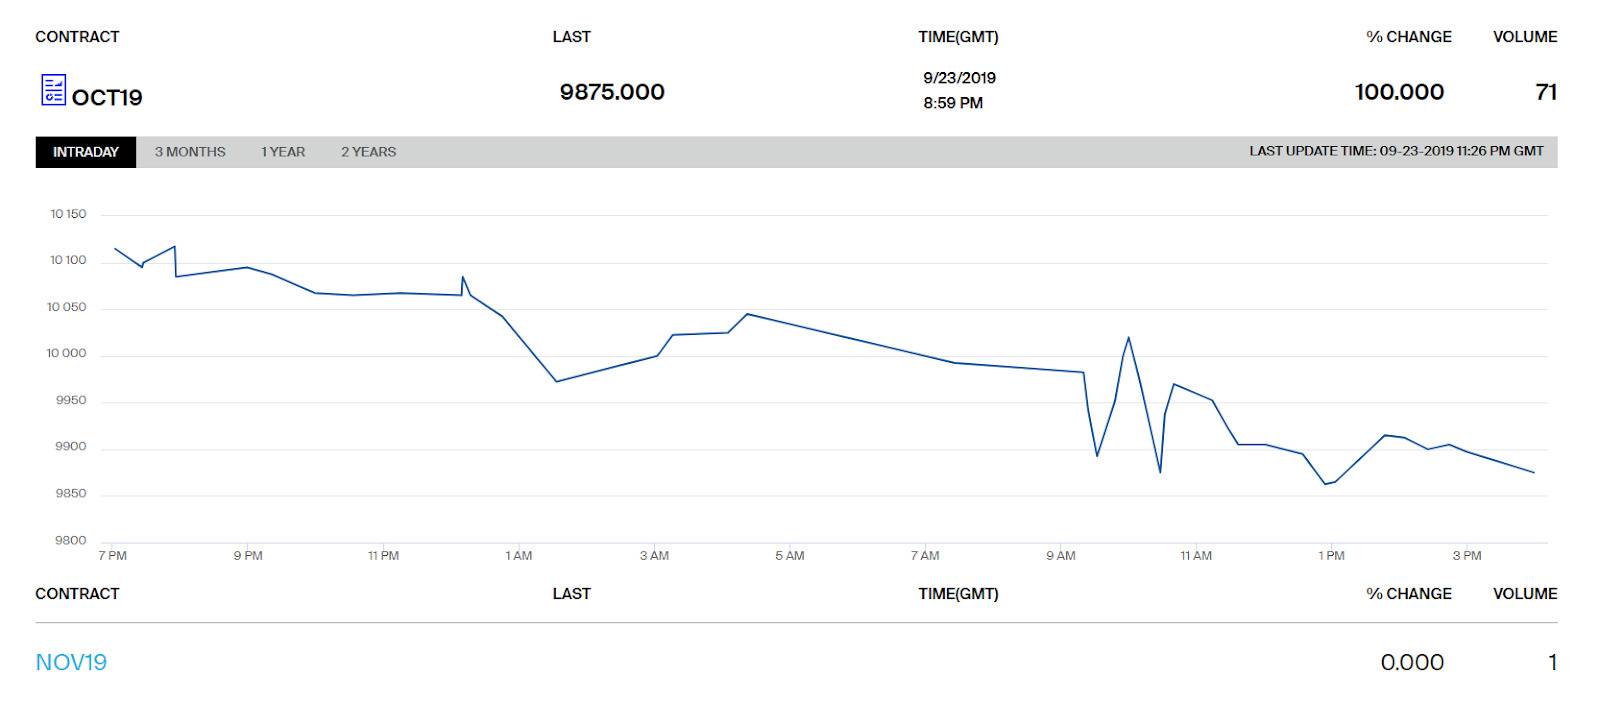Click the chart icon beside OCT19
This screenshot has width=1600, height=701.
point(53,90)
